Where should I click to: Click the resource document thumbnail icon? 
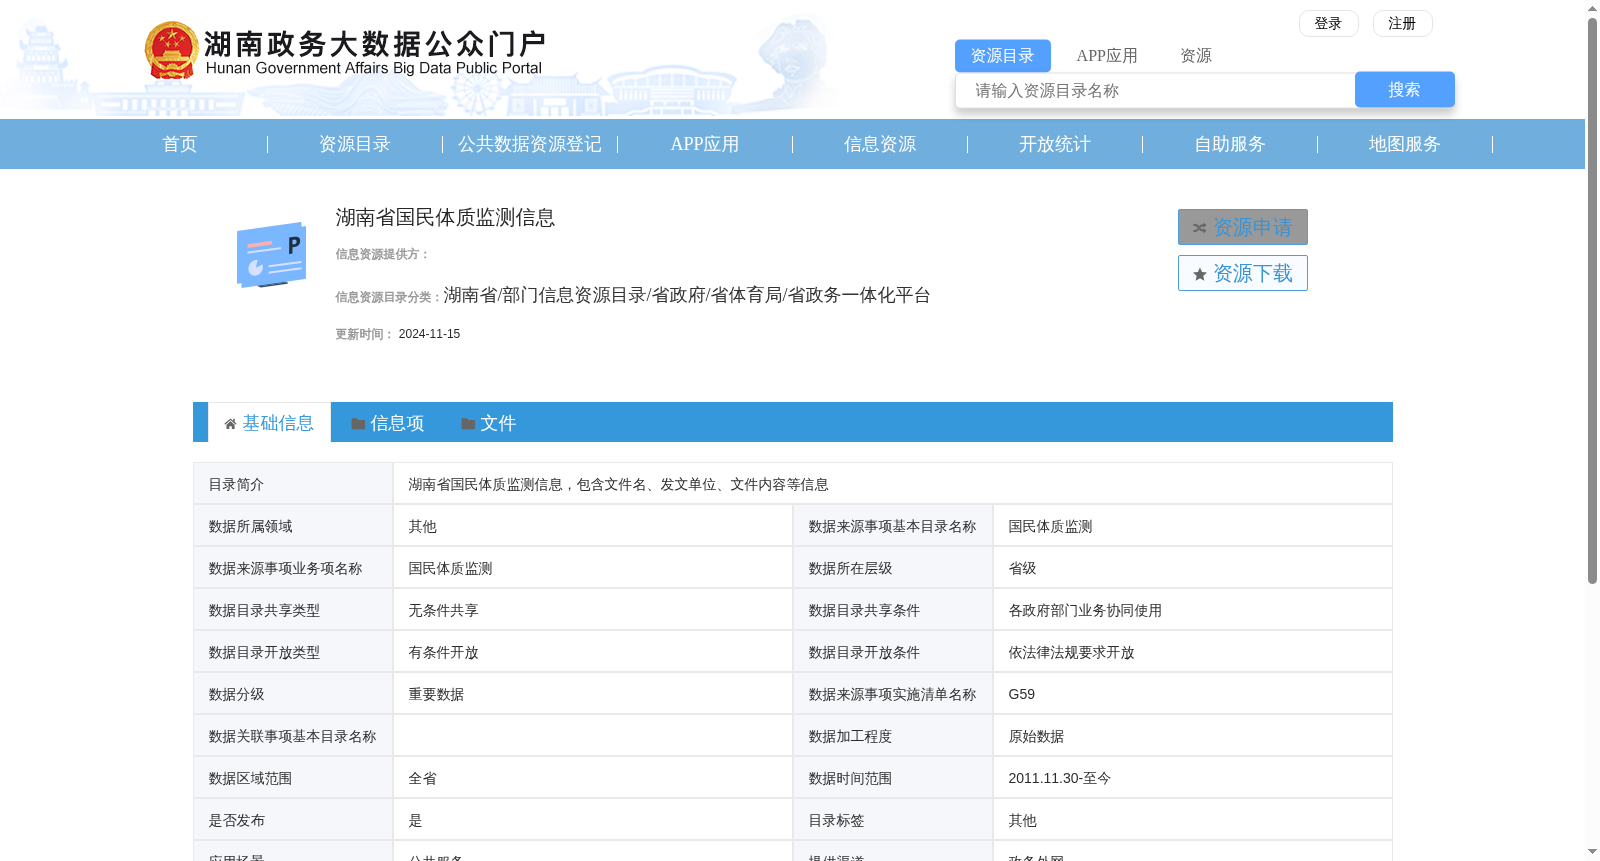point(271,255)
